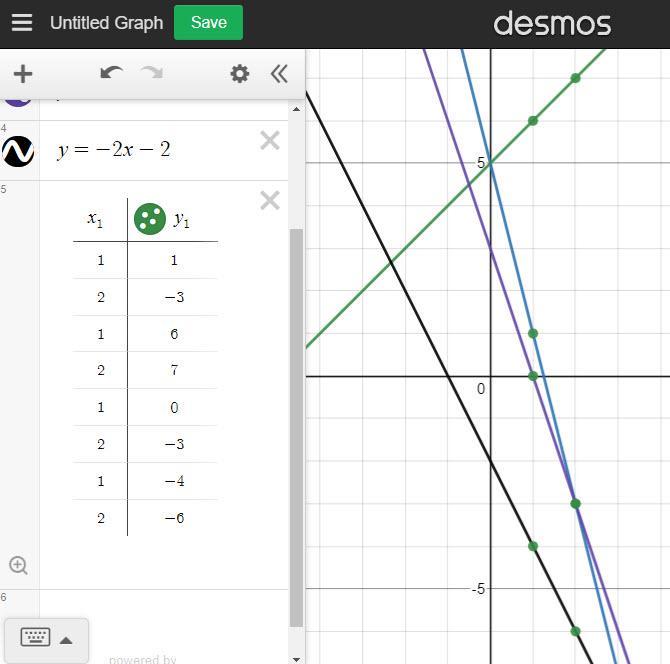Delete the y=-2x-2 expression

pos(270,141)
